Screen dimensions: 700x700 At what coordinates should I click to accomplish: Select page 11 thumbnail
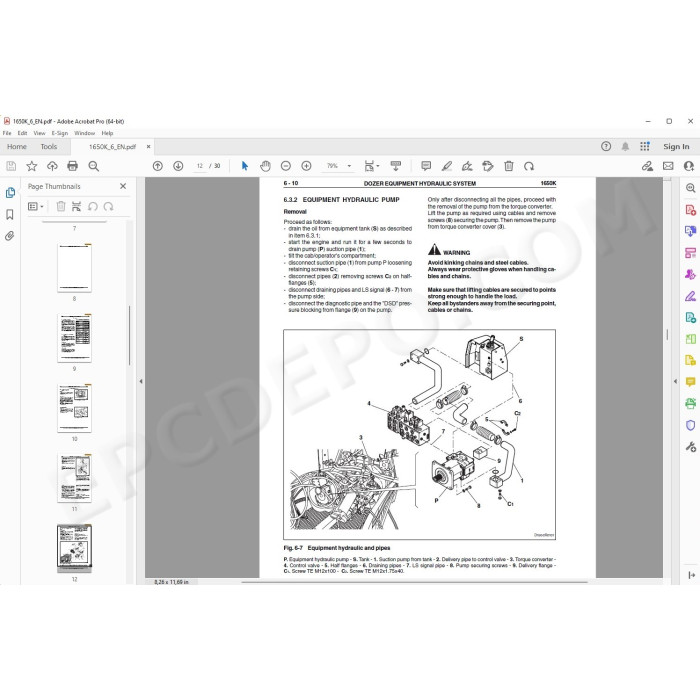click(x=75, y=478)
